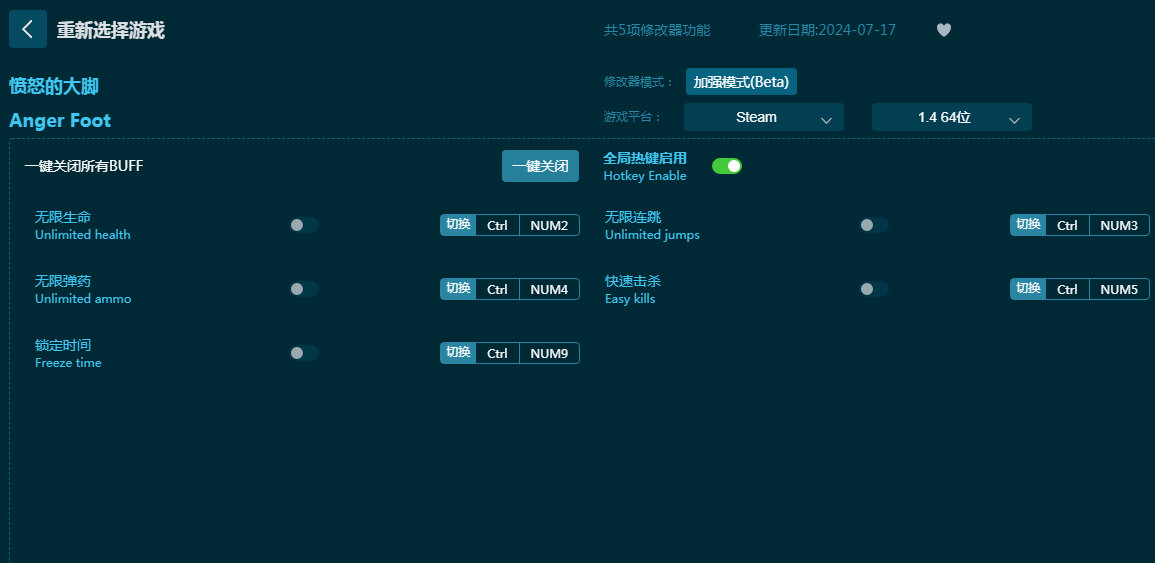Select Ctrl modifier key for Freeze time
The image size is (1155, 563).
pyautogui.click(x=497, y=354)
